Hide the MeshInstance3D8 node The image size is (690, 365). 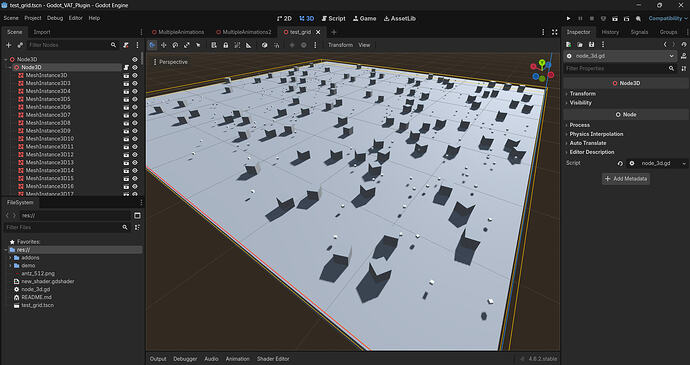click(135, 123)
